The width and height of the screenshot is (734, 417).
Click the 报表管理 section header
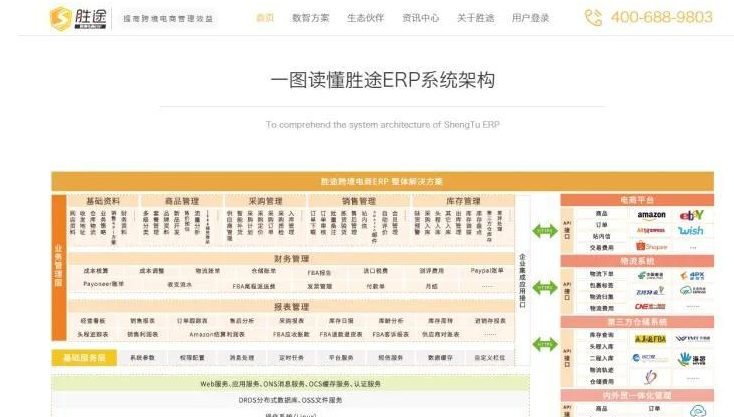tap(291, 307)
